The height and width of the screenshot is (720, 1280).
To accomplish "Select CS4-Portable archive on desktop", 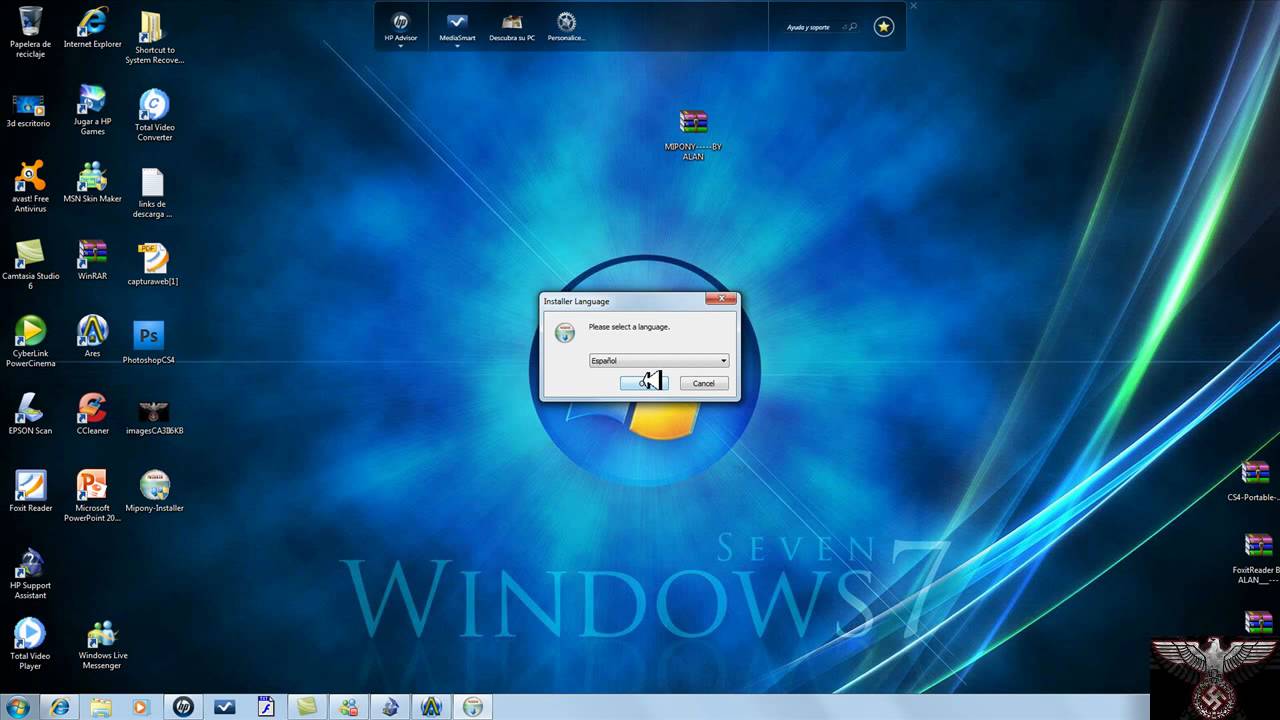I will coord(1256,481).
